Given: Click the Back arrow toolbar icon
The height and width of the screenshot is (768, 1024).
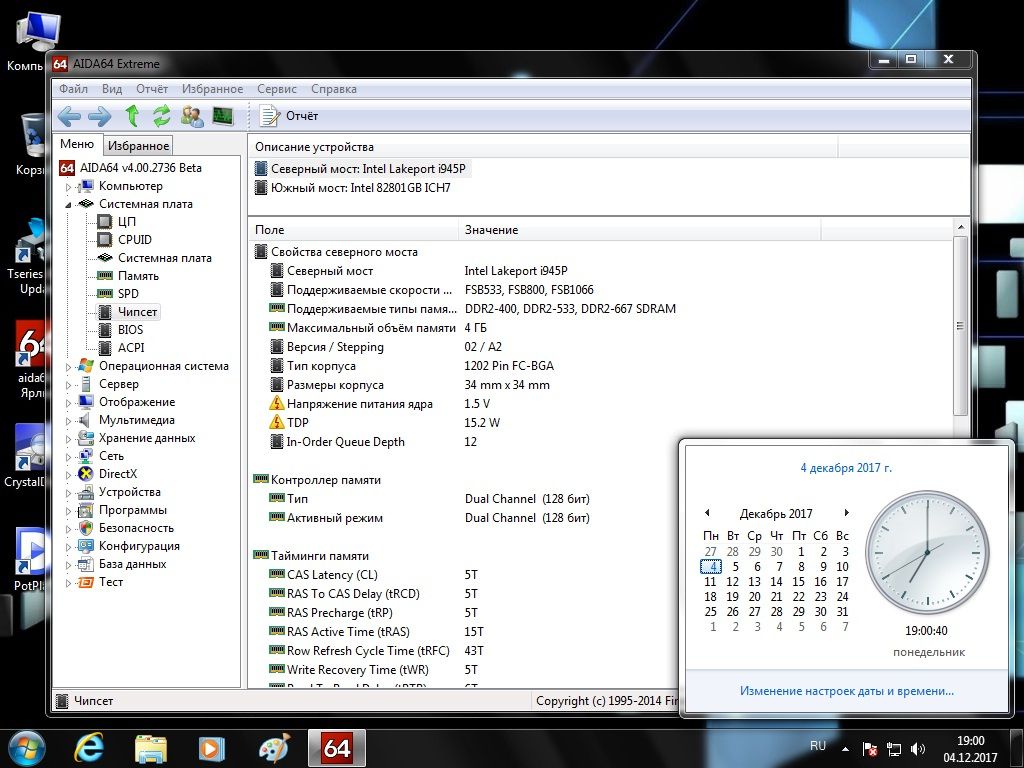Looking at the screenshot, I should pyautogui.click(x=69, y=116).
